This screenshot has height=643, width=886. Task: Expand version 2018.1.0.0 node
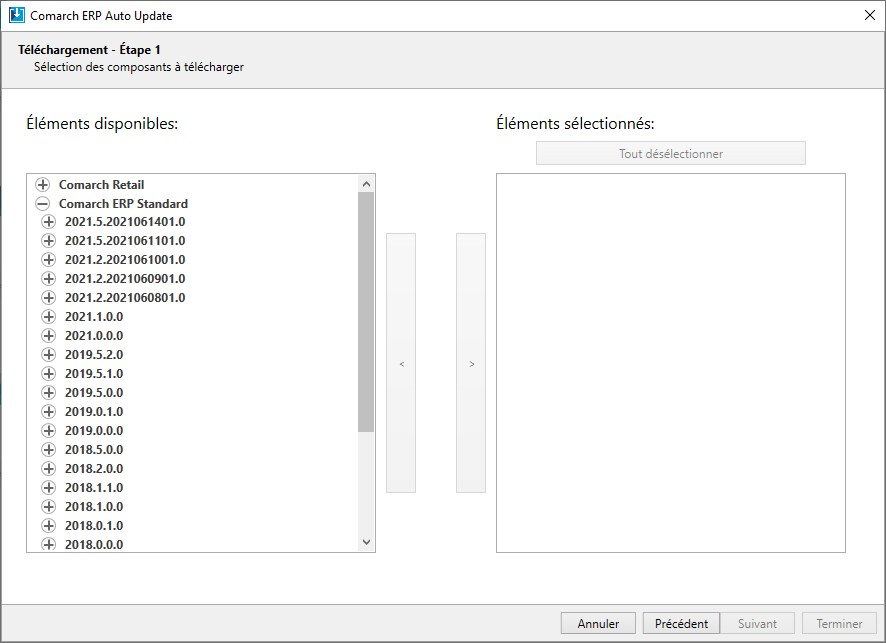(49, 507)
